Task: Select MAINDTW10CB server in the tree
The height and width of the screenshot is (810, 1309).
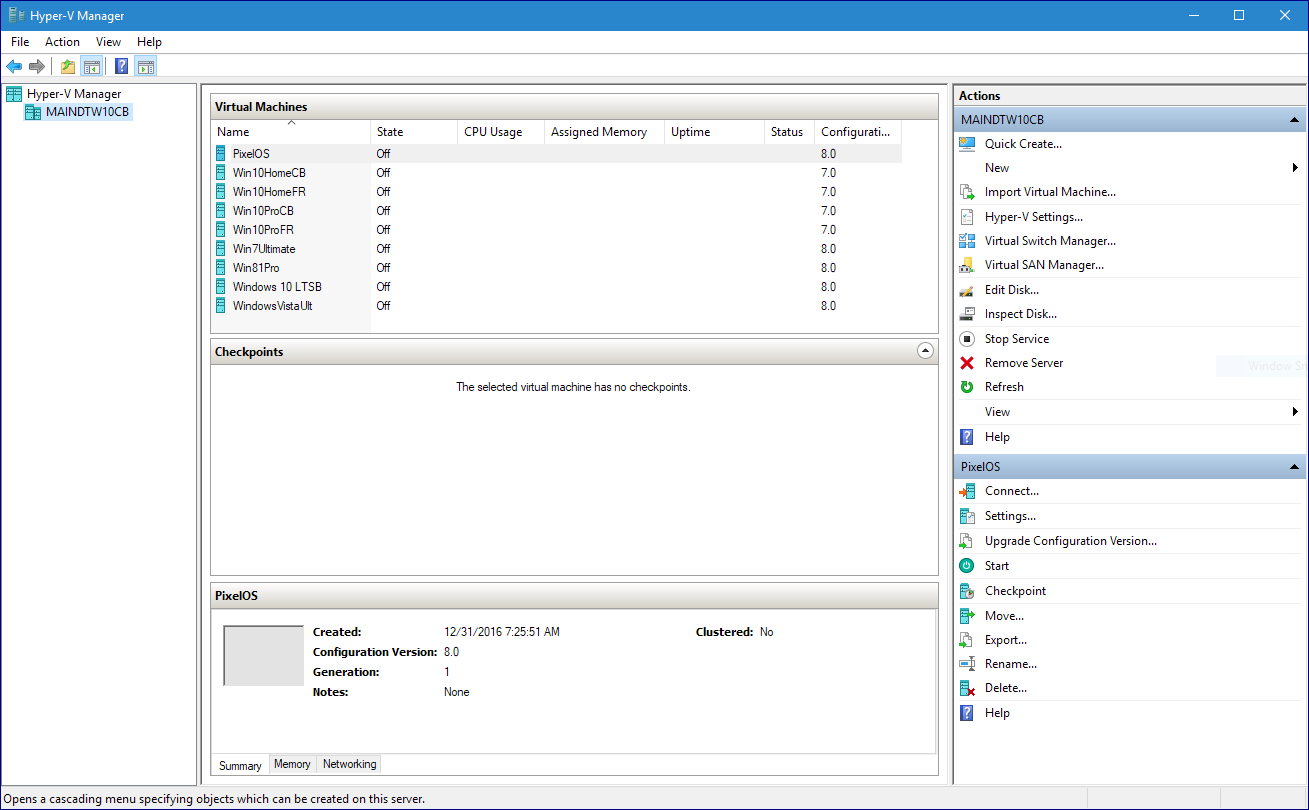Action: (87, 112)
